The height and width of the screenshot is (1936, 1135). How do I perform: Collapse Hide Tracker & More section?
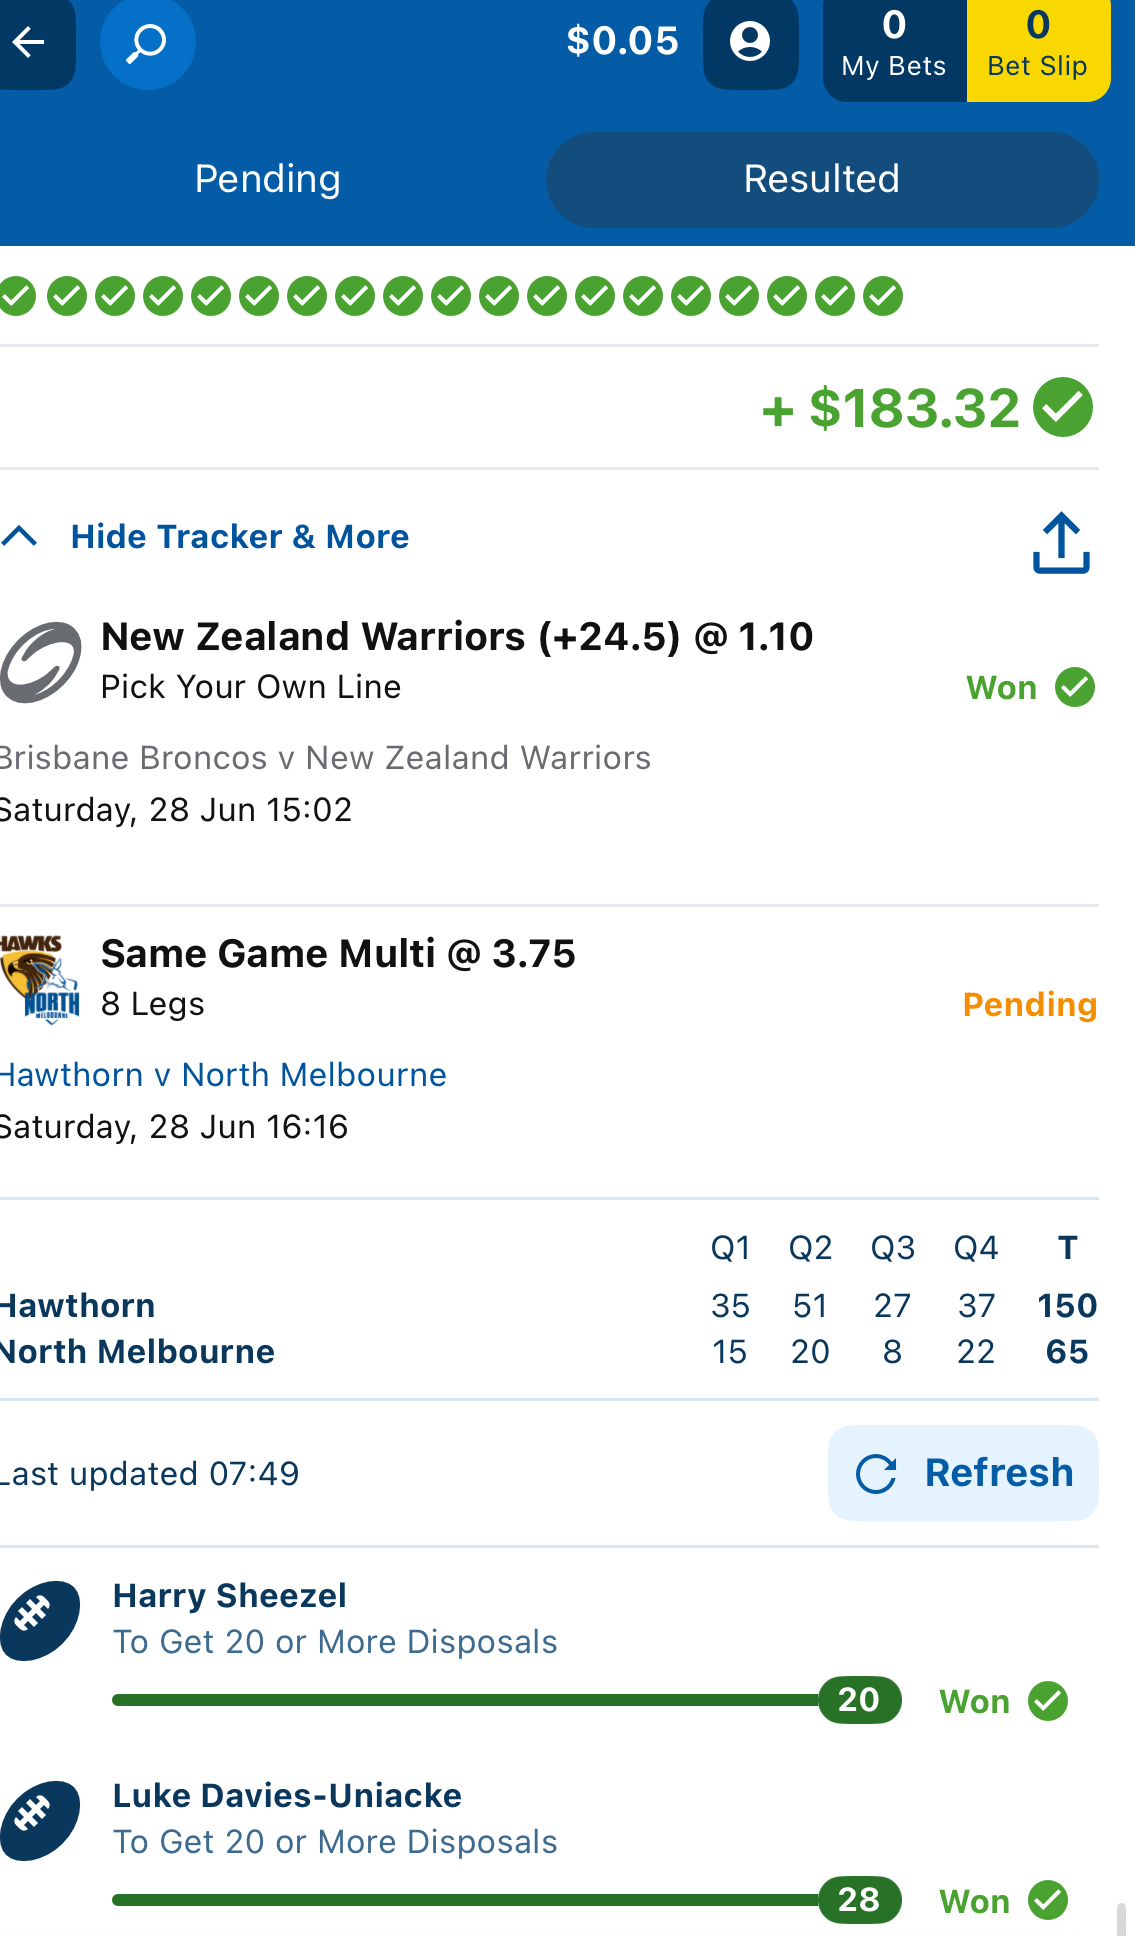click(x=240, y=537)
